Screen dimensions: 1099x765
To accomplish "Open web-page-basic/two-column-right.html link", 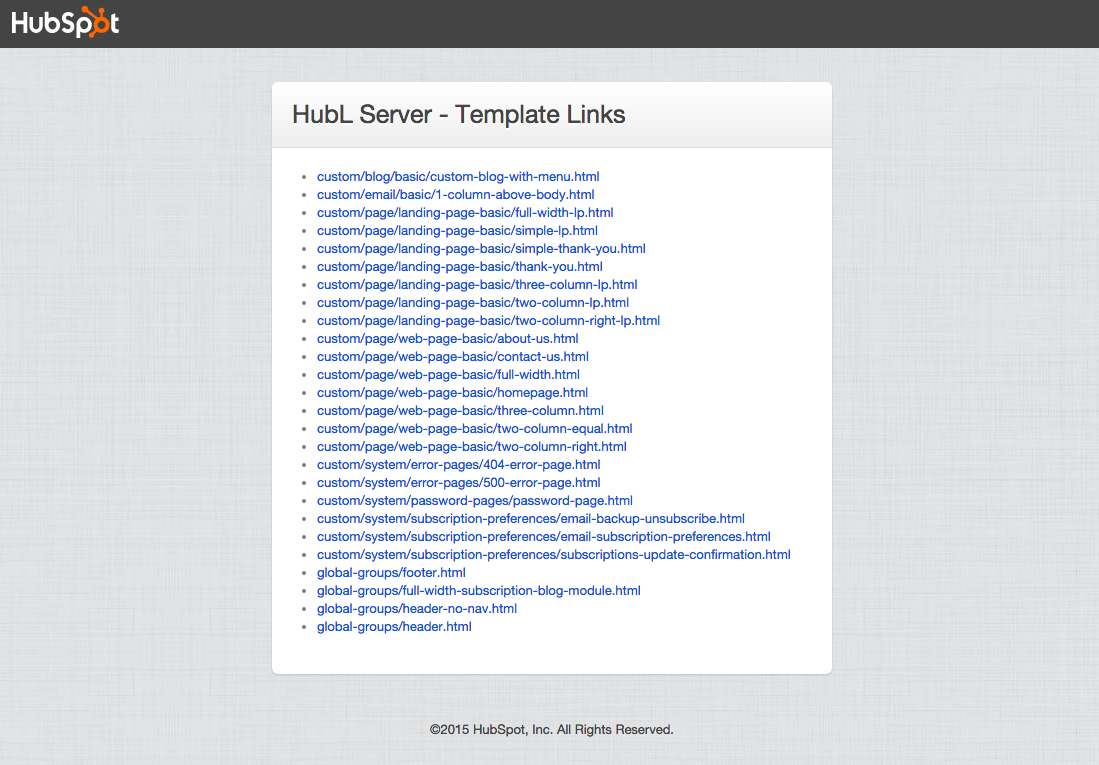I will 472,447.
